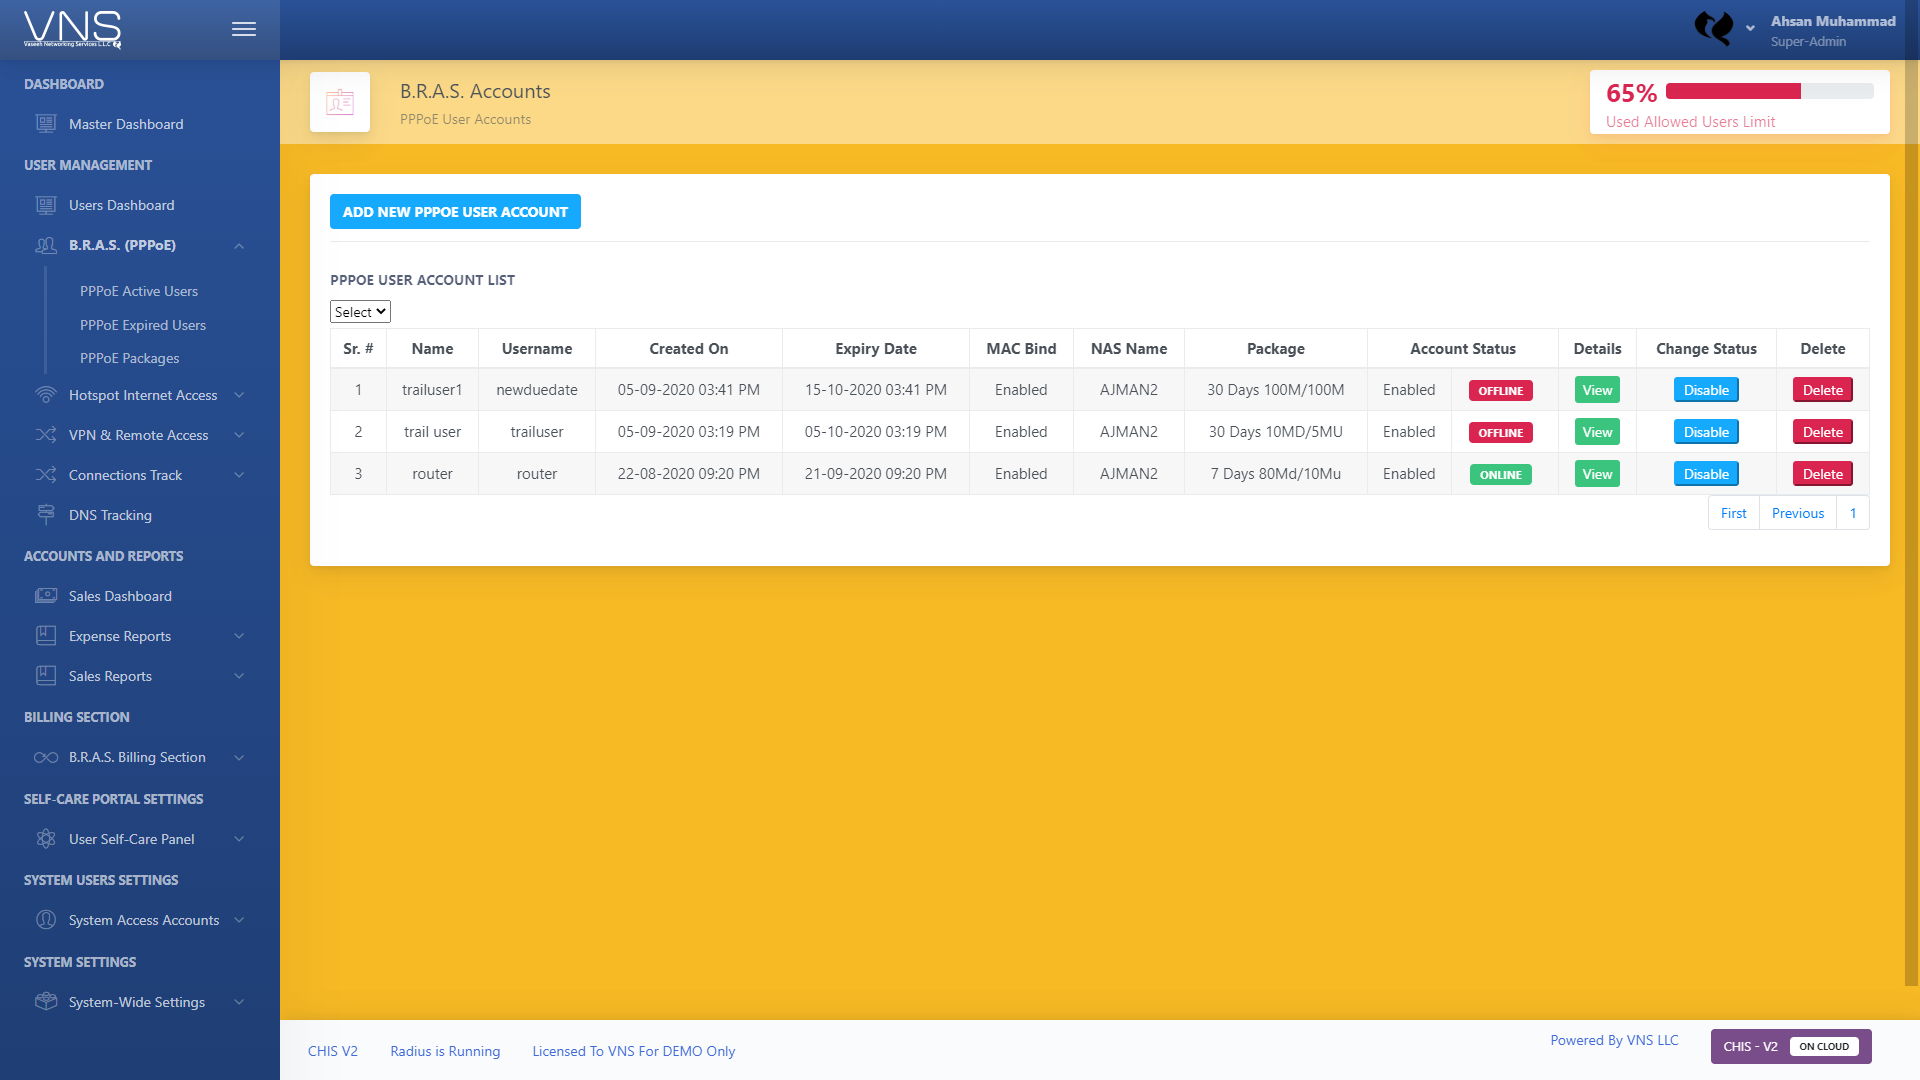The height and width of the screenshot is (1080, 1920).
Task: Open the Select dropdown above the table
Action: click(360, 312)
